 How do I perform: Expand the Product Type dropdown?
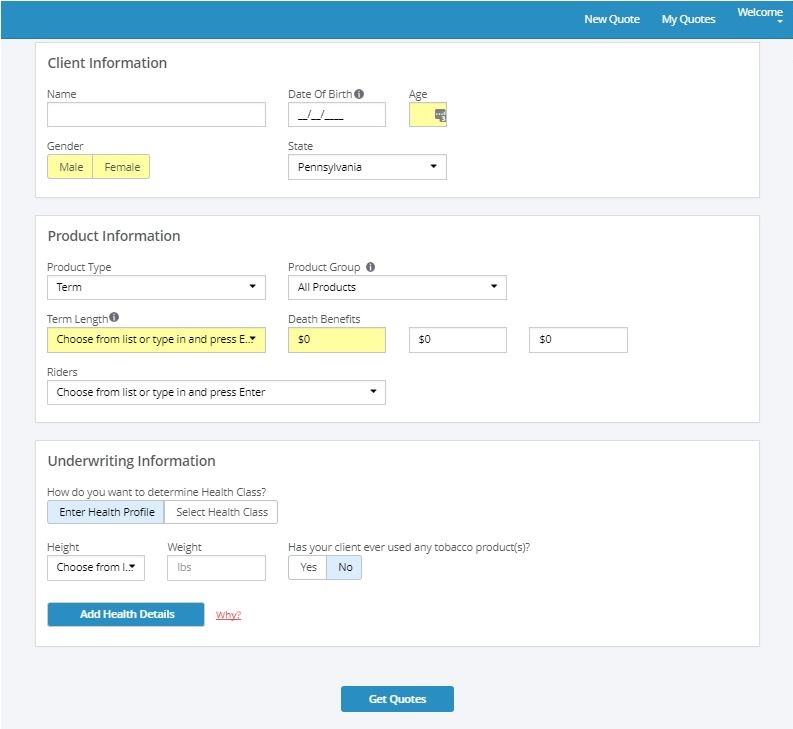[x=156, y=287]
